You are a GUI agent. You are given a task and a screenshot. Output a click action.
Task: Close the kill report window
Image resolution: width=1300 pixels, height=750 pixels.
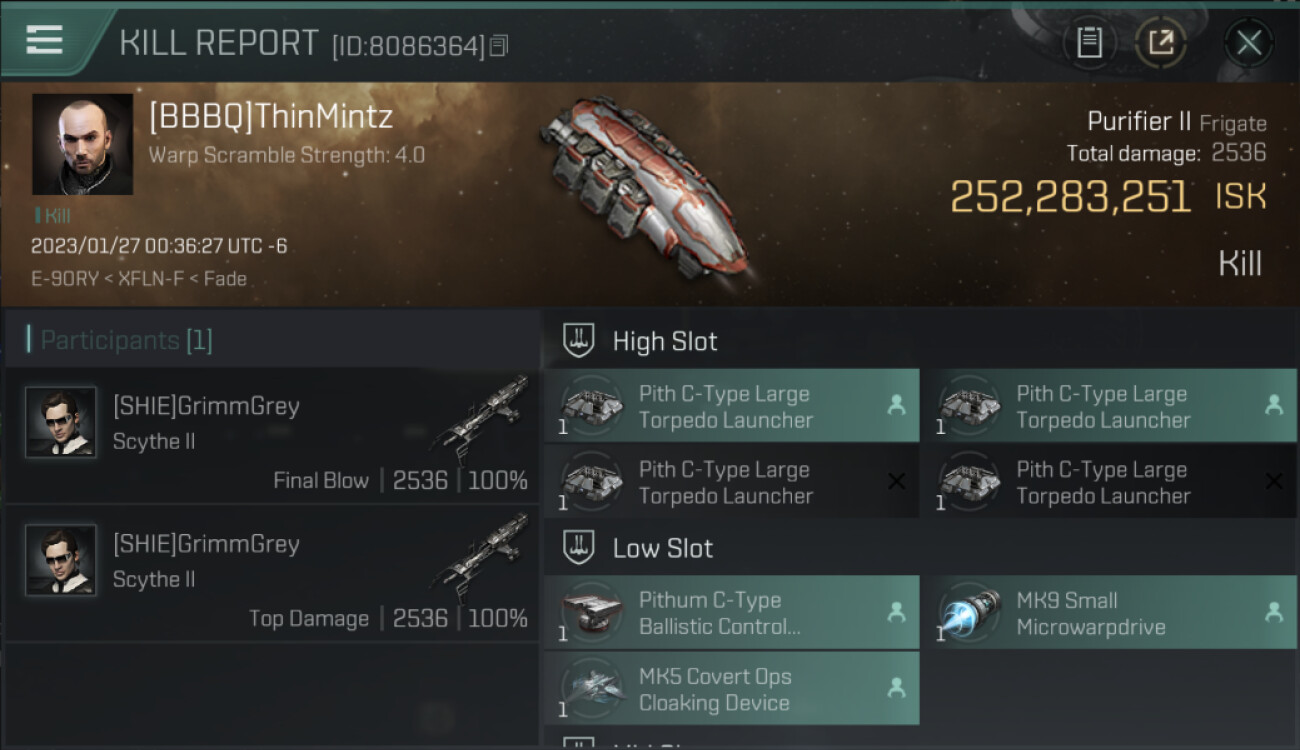coord(1249,42)
